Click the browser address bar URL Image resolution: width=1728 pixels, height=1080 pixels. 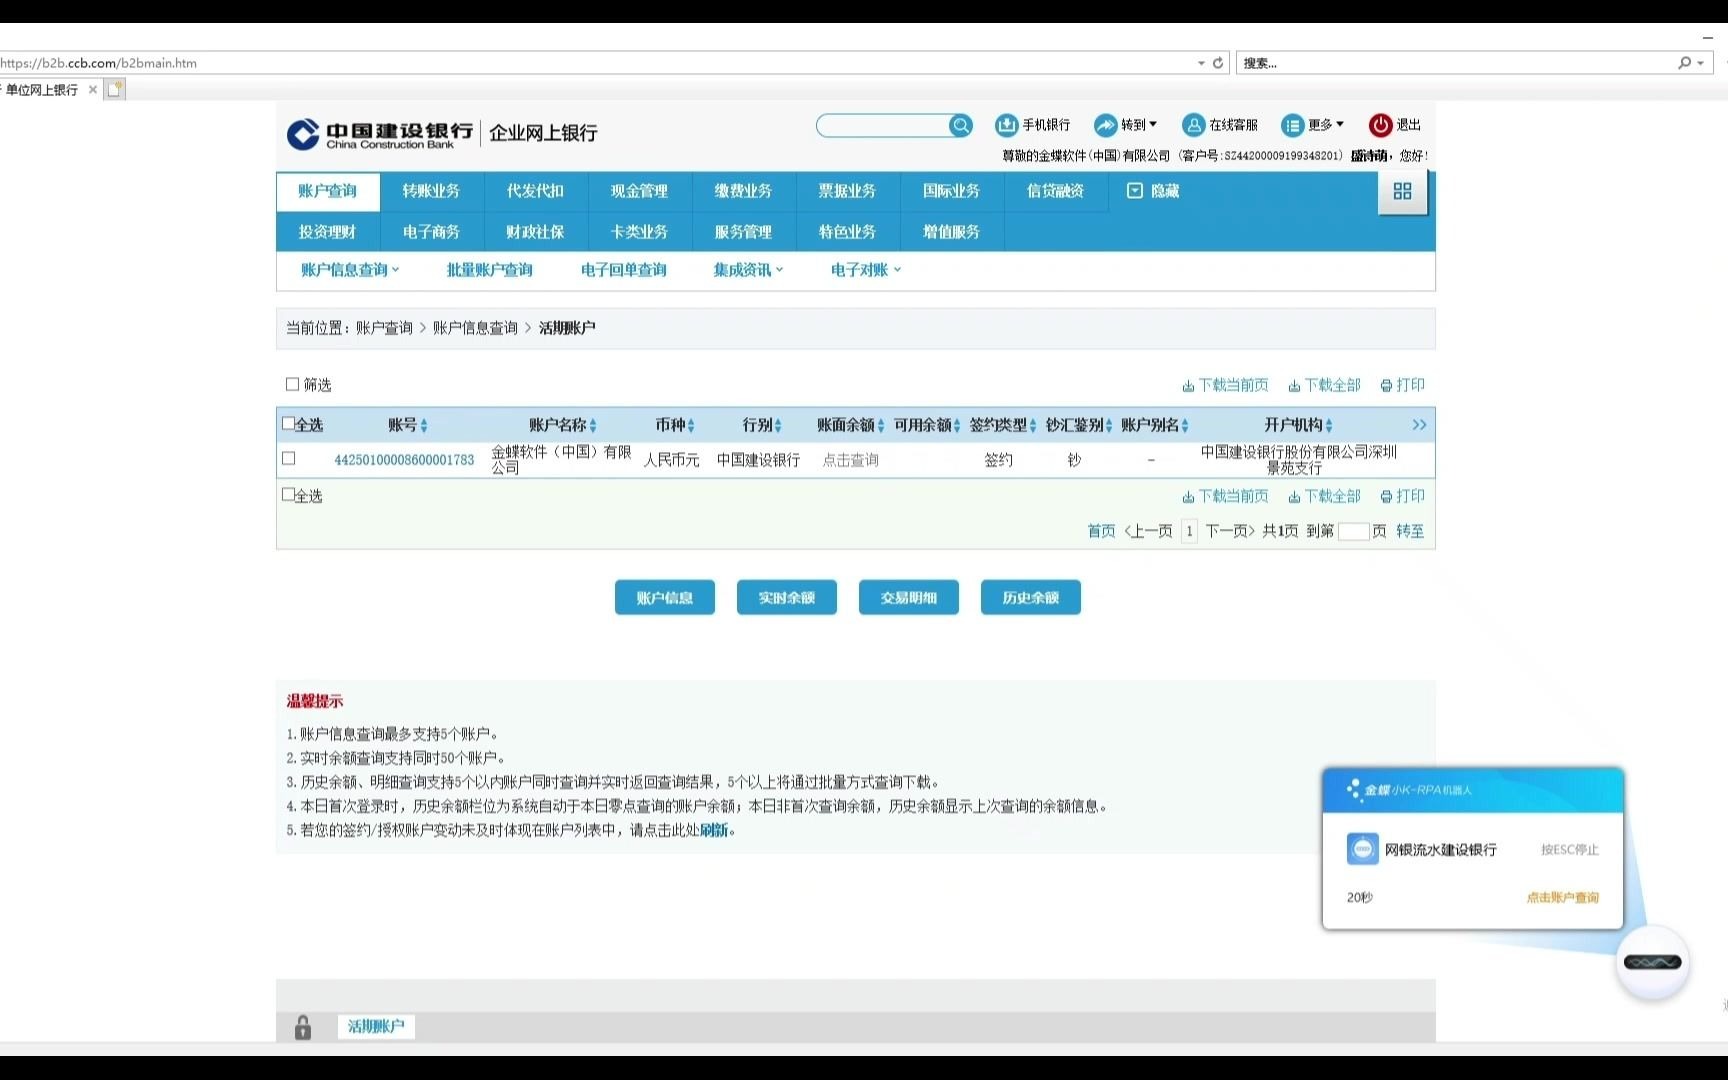tap(98, 63)
